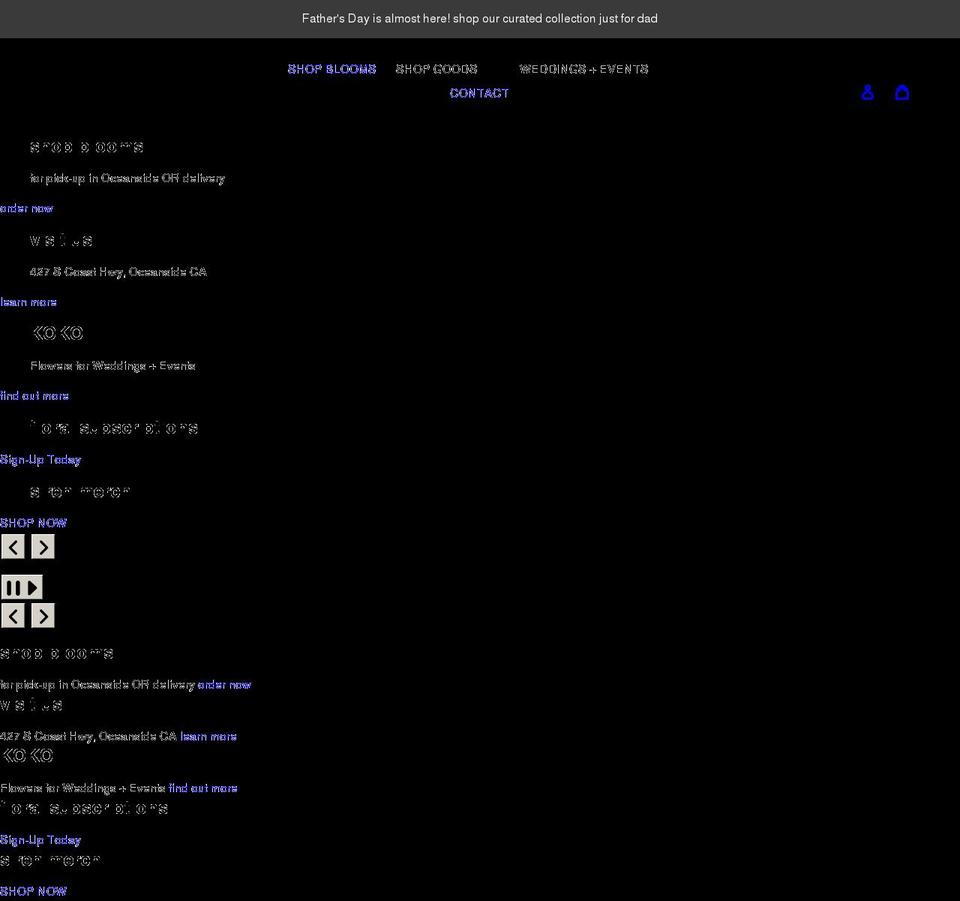960x901 pixels.
Task: Select WEDDINGS + EVENTS in the navigation
Action: coord(583,68)
